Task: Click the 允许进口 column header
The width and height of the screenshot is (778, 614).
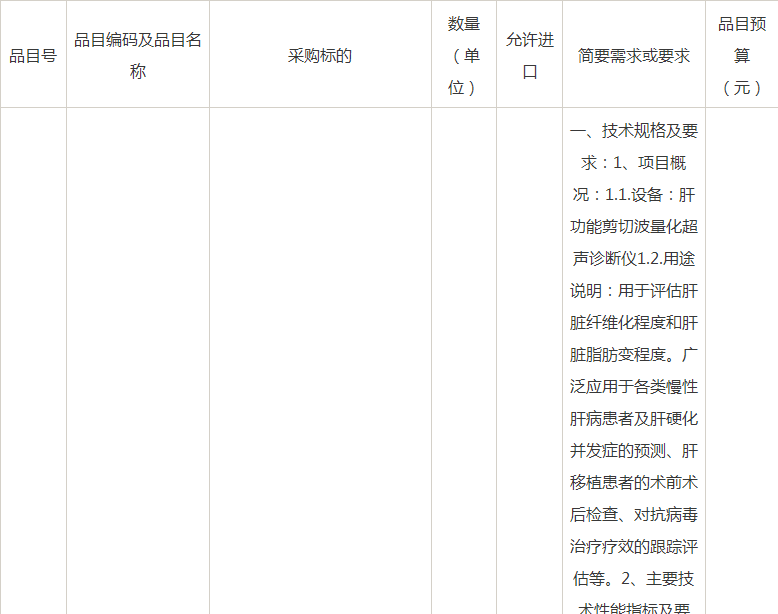Action: (529, 56)
